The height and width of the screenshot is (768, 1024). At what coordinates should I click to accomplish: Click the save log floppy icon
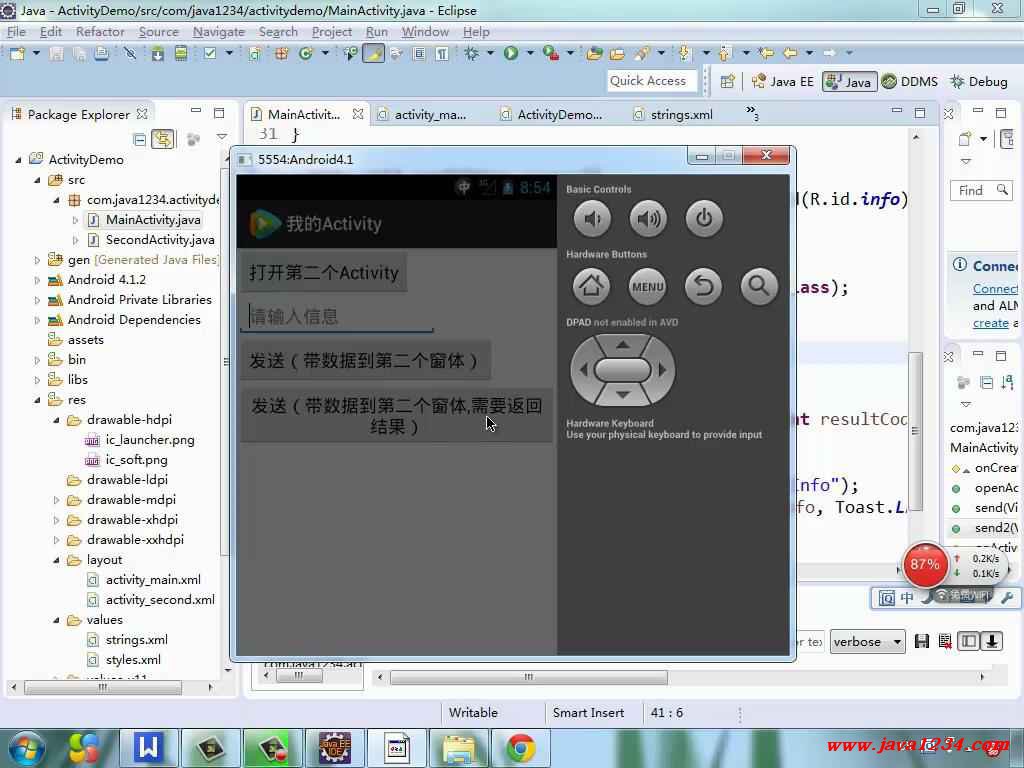pyautogui.click(x=921, y=641)
